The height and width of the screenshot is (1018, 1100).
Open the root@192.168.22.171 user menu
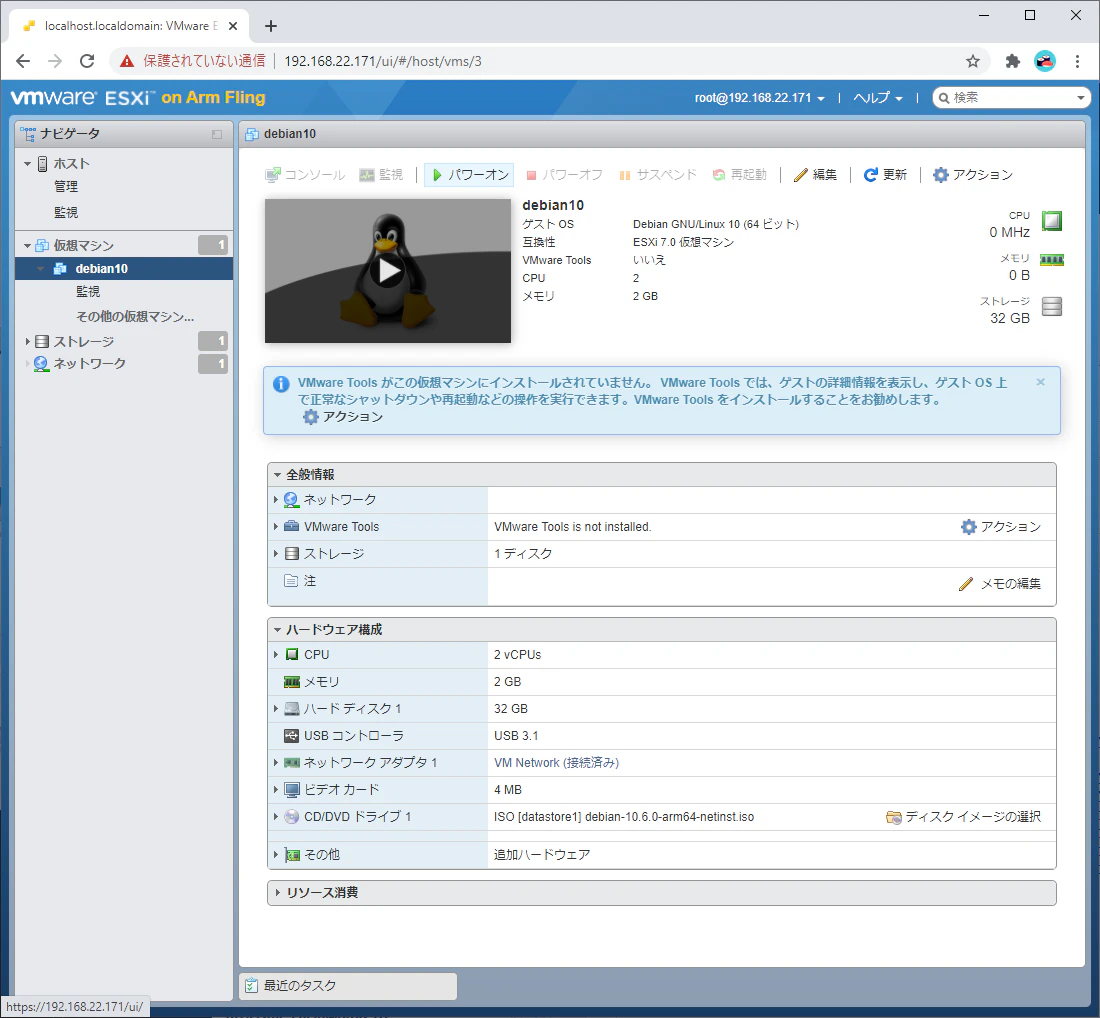click(759, 98)
